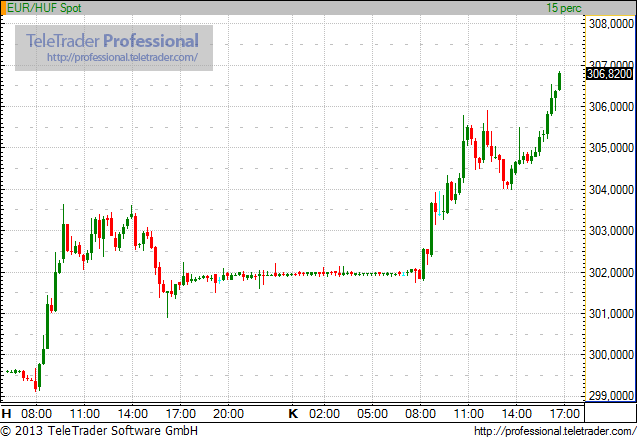Click the 05:00 time axis label
The width and height of the screenshot is (637, 440).
(372, 414)
